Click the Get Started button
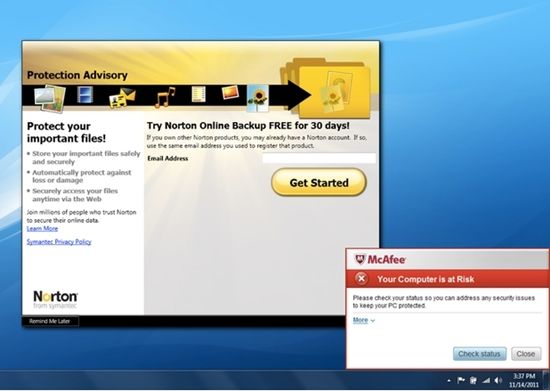 (319, 182)
